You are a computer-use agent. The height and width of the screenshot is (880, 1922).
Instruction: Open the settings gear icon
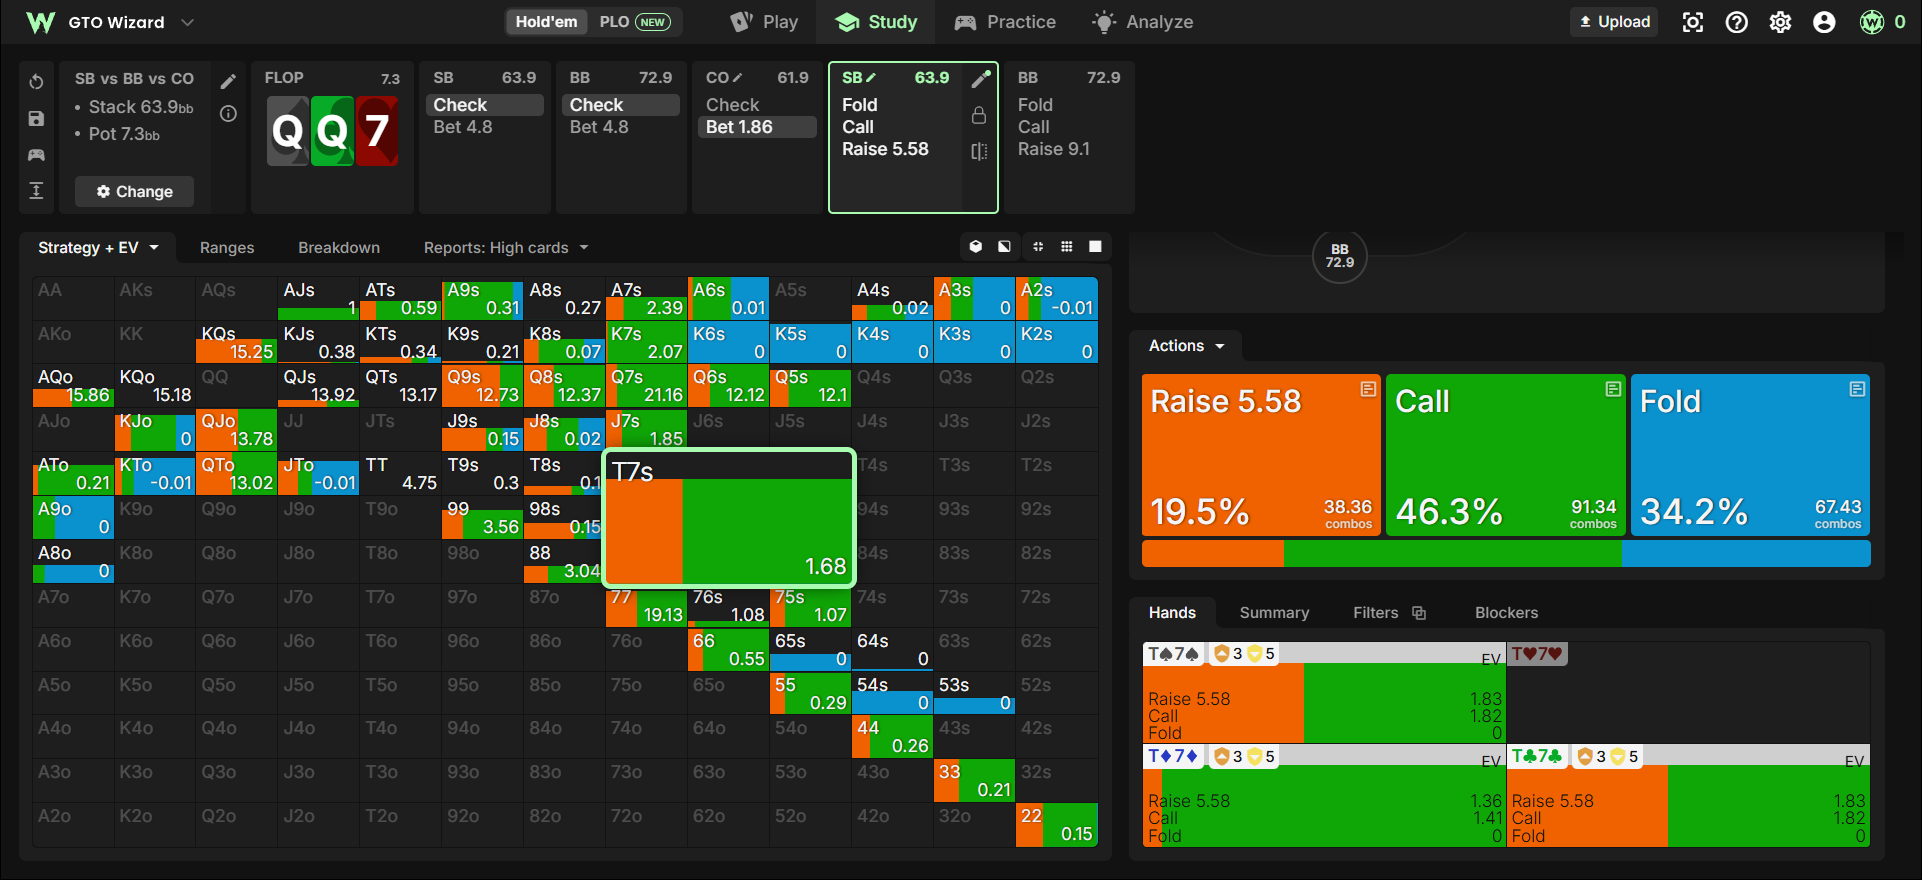click(x=1780, y=22)
